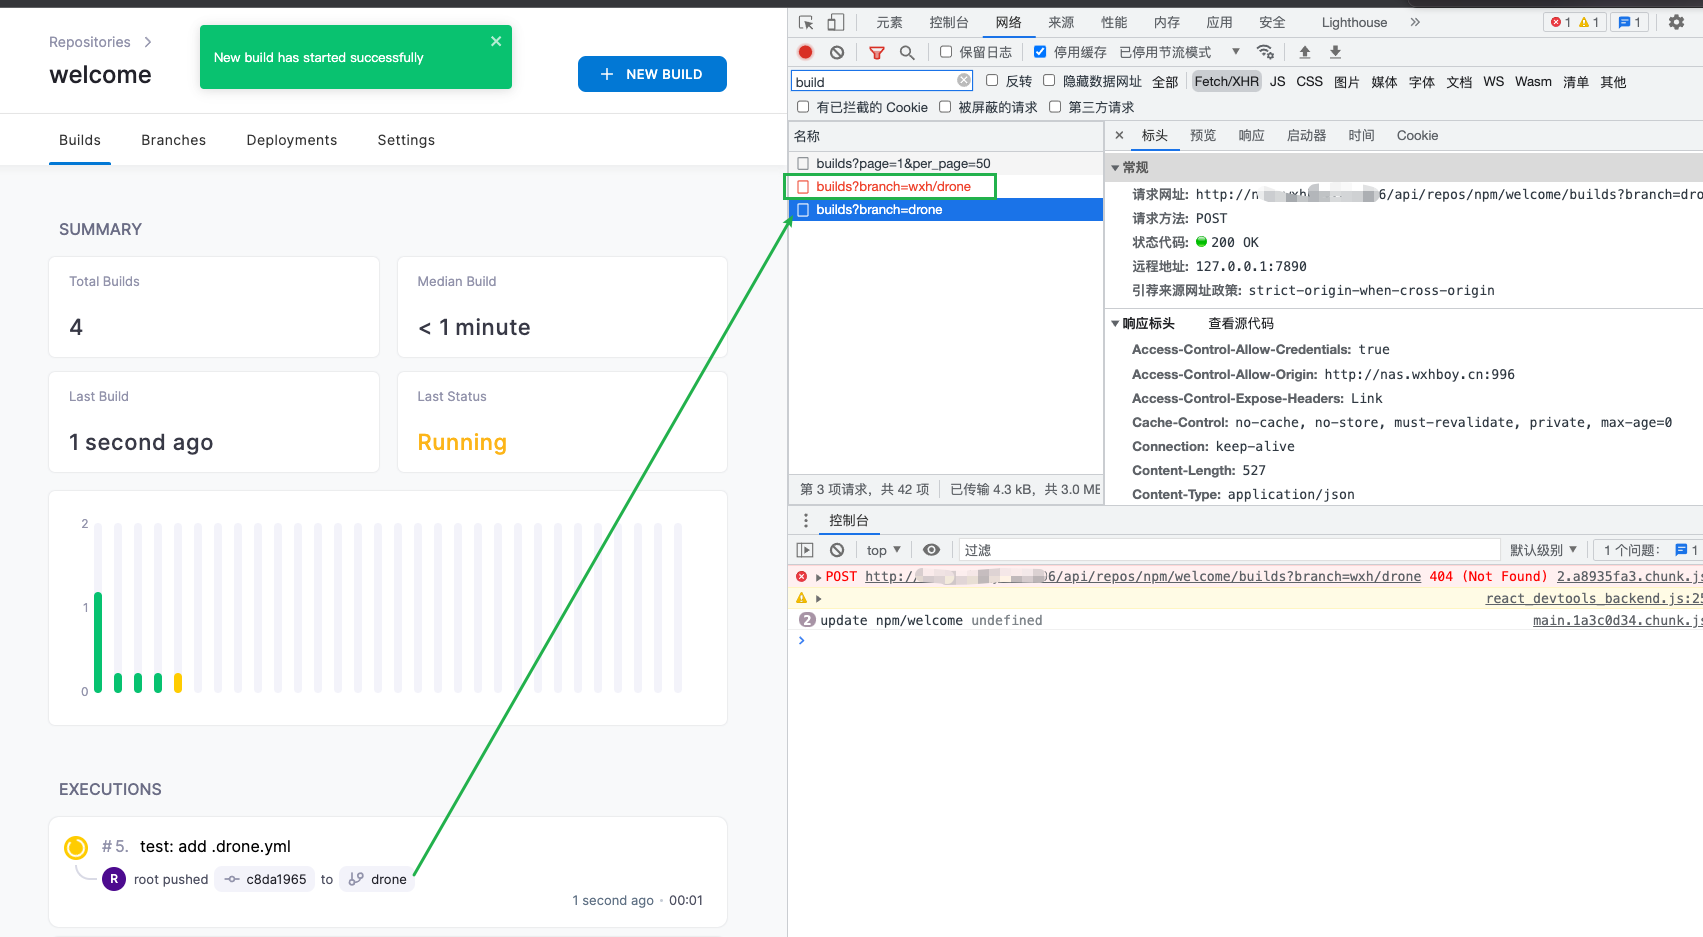Collapse the 响应标头 section

[x=1116, y=323]
